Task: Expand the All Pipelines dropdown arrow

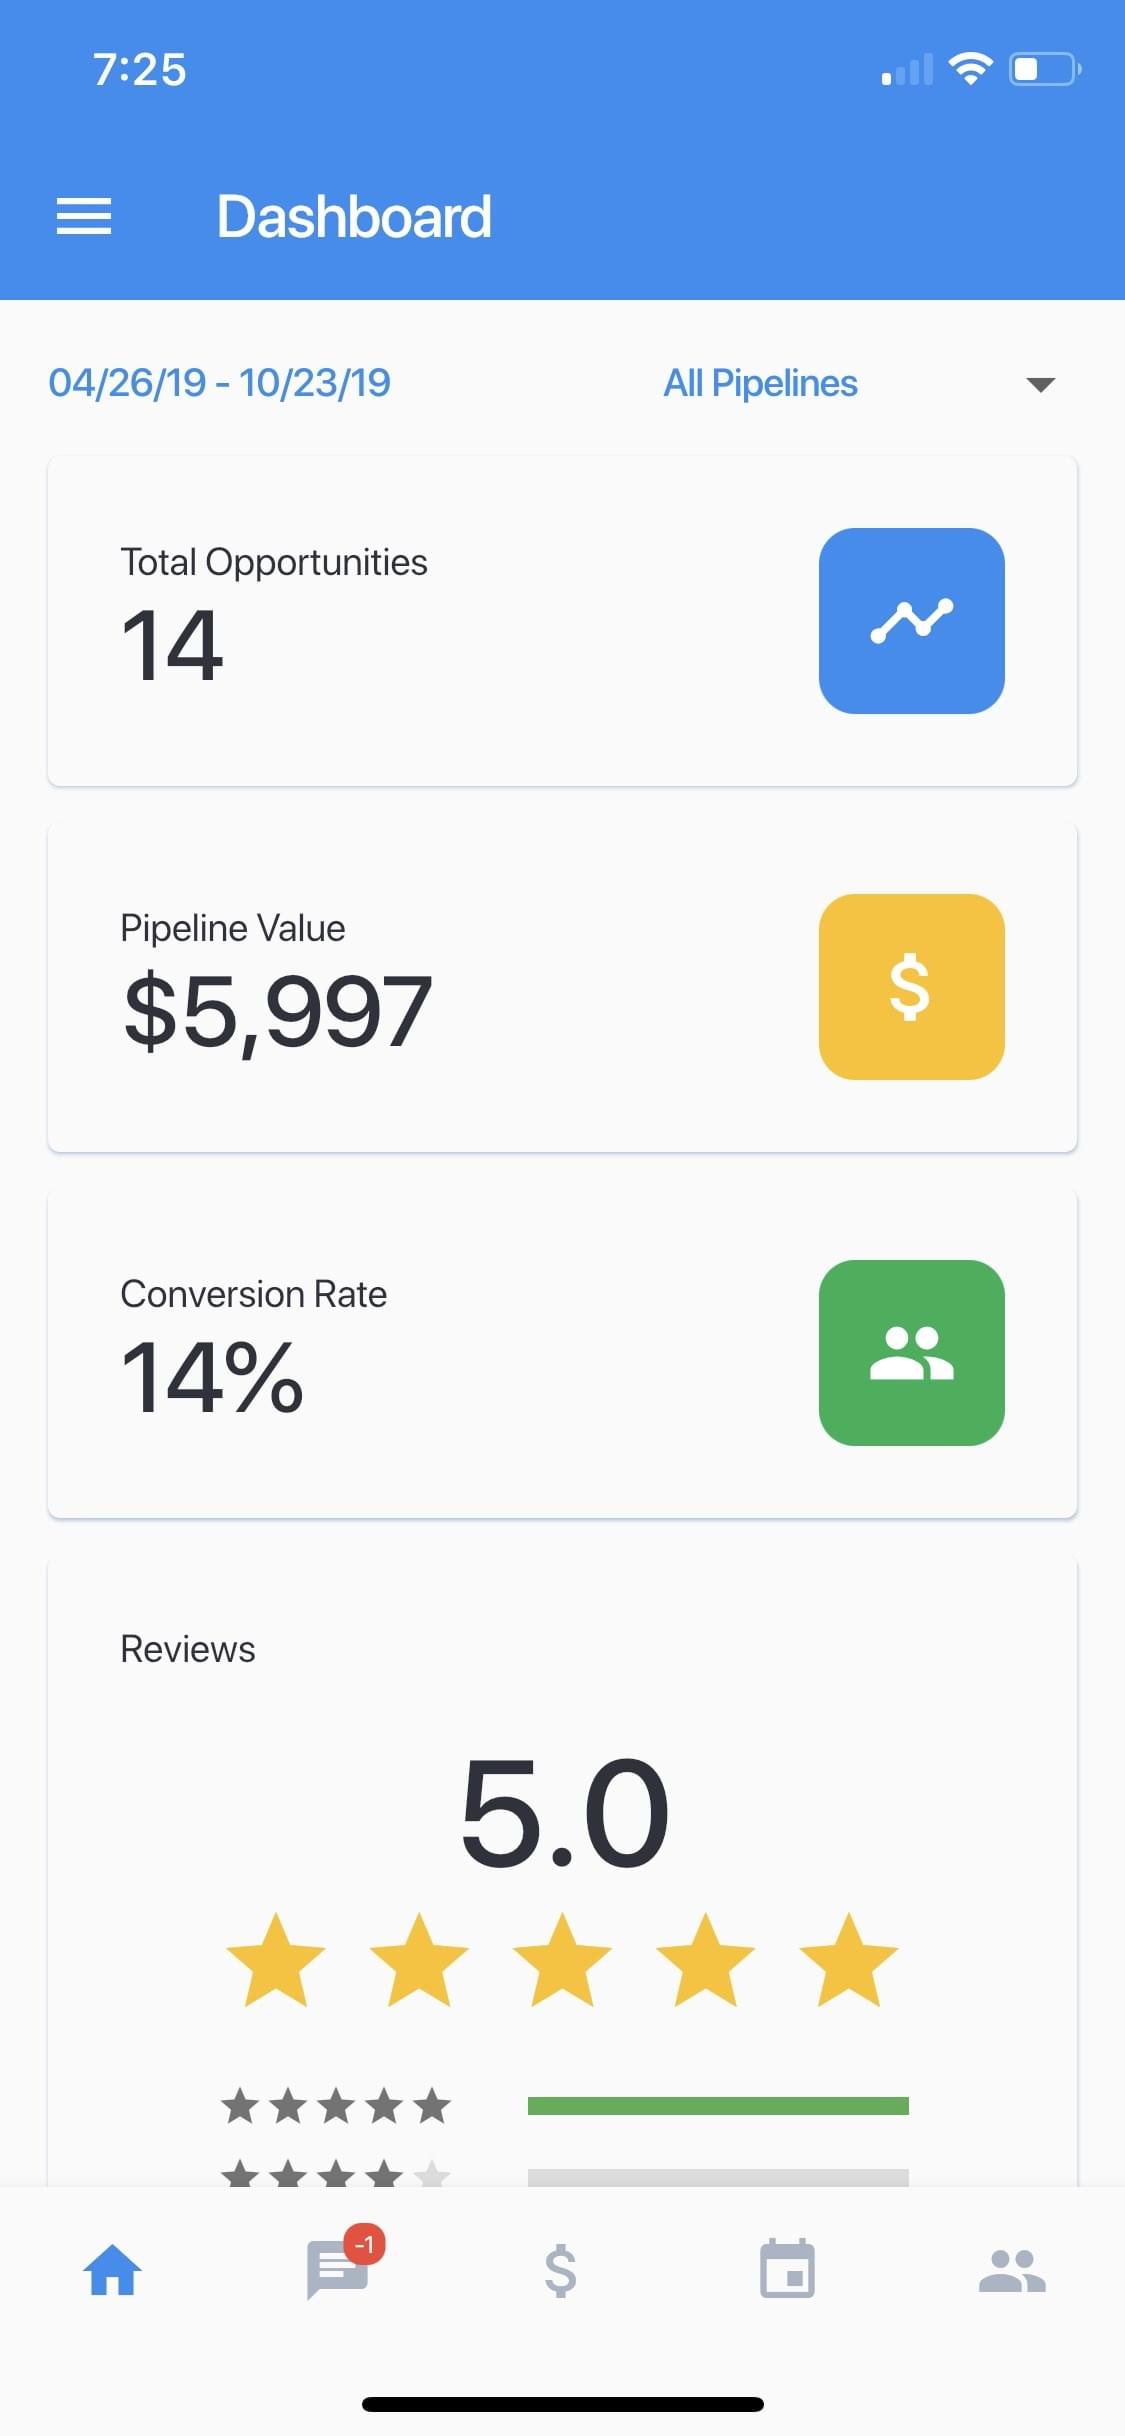Action: (1041, 385)
